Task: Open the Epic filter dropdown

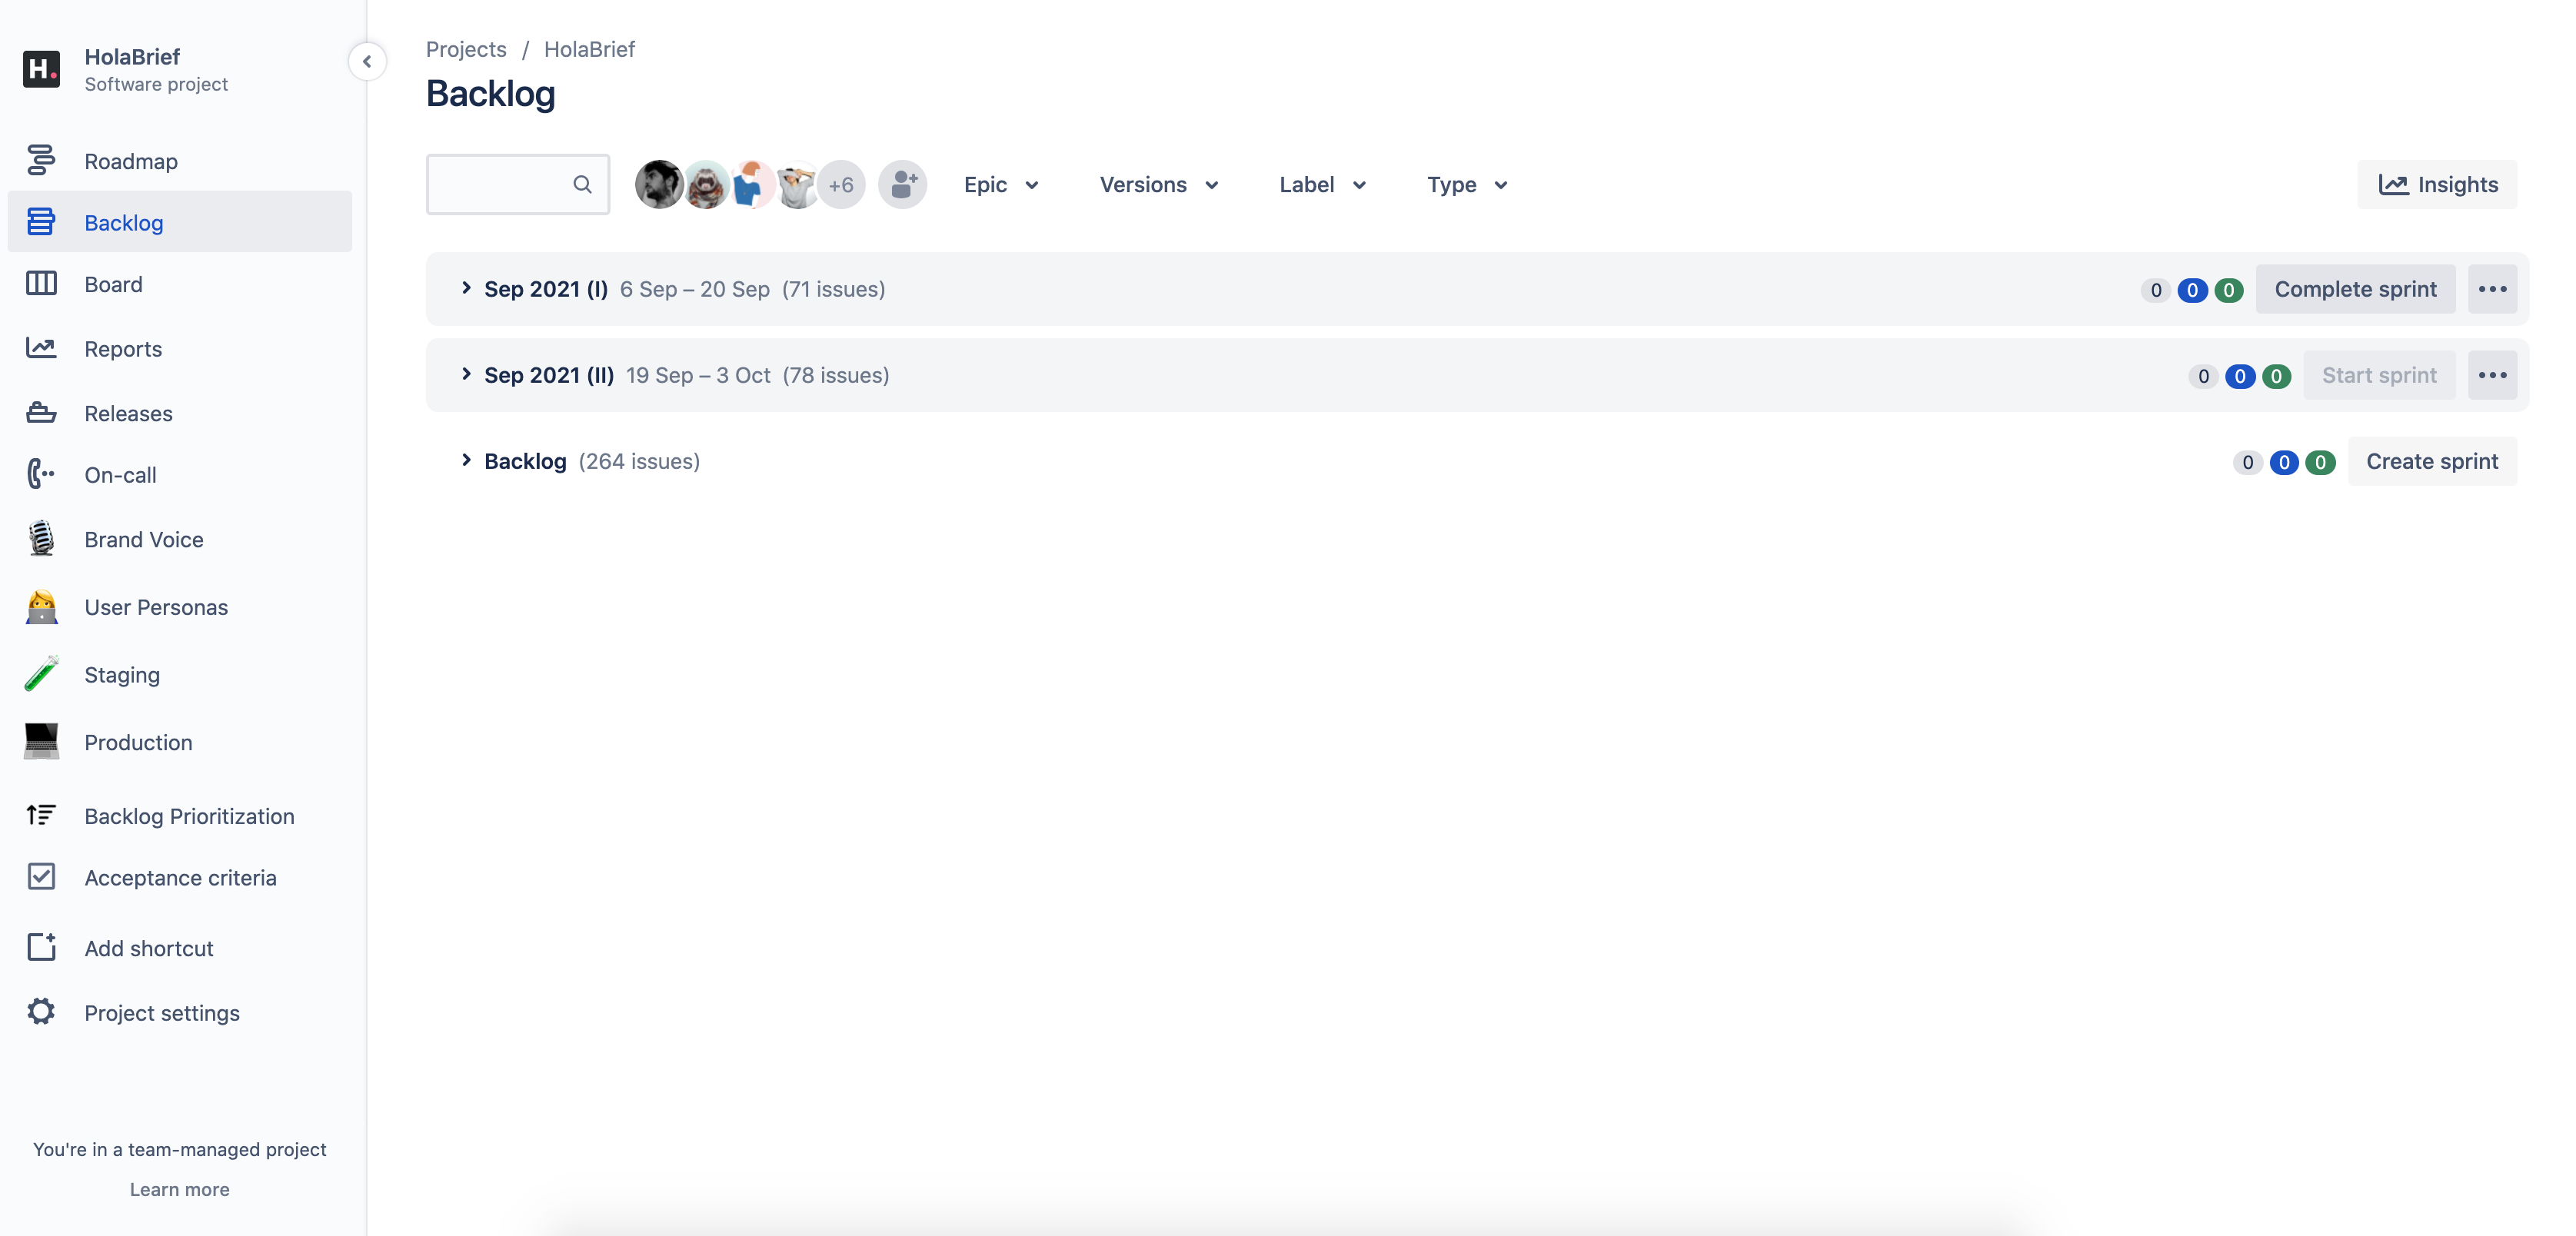Action: click(x=1001, y=185)
